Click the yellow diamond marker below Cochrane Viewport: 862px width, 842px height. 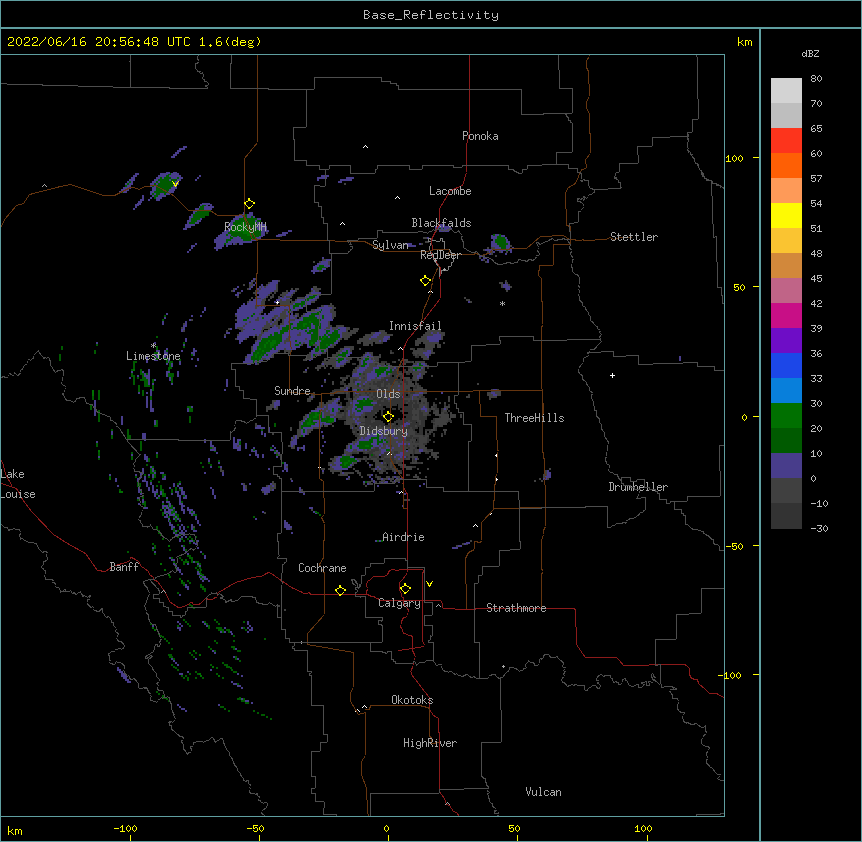340,590
